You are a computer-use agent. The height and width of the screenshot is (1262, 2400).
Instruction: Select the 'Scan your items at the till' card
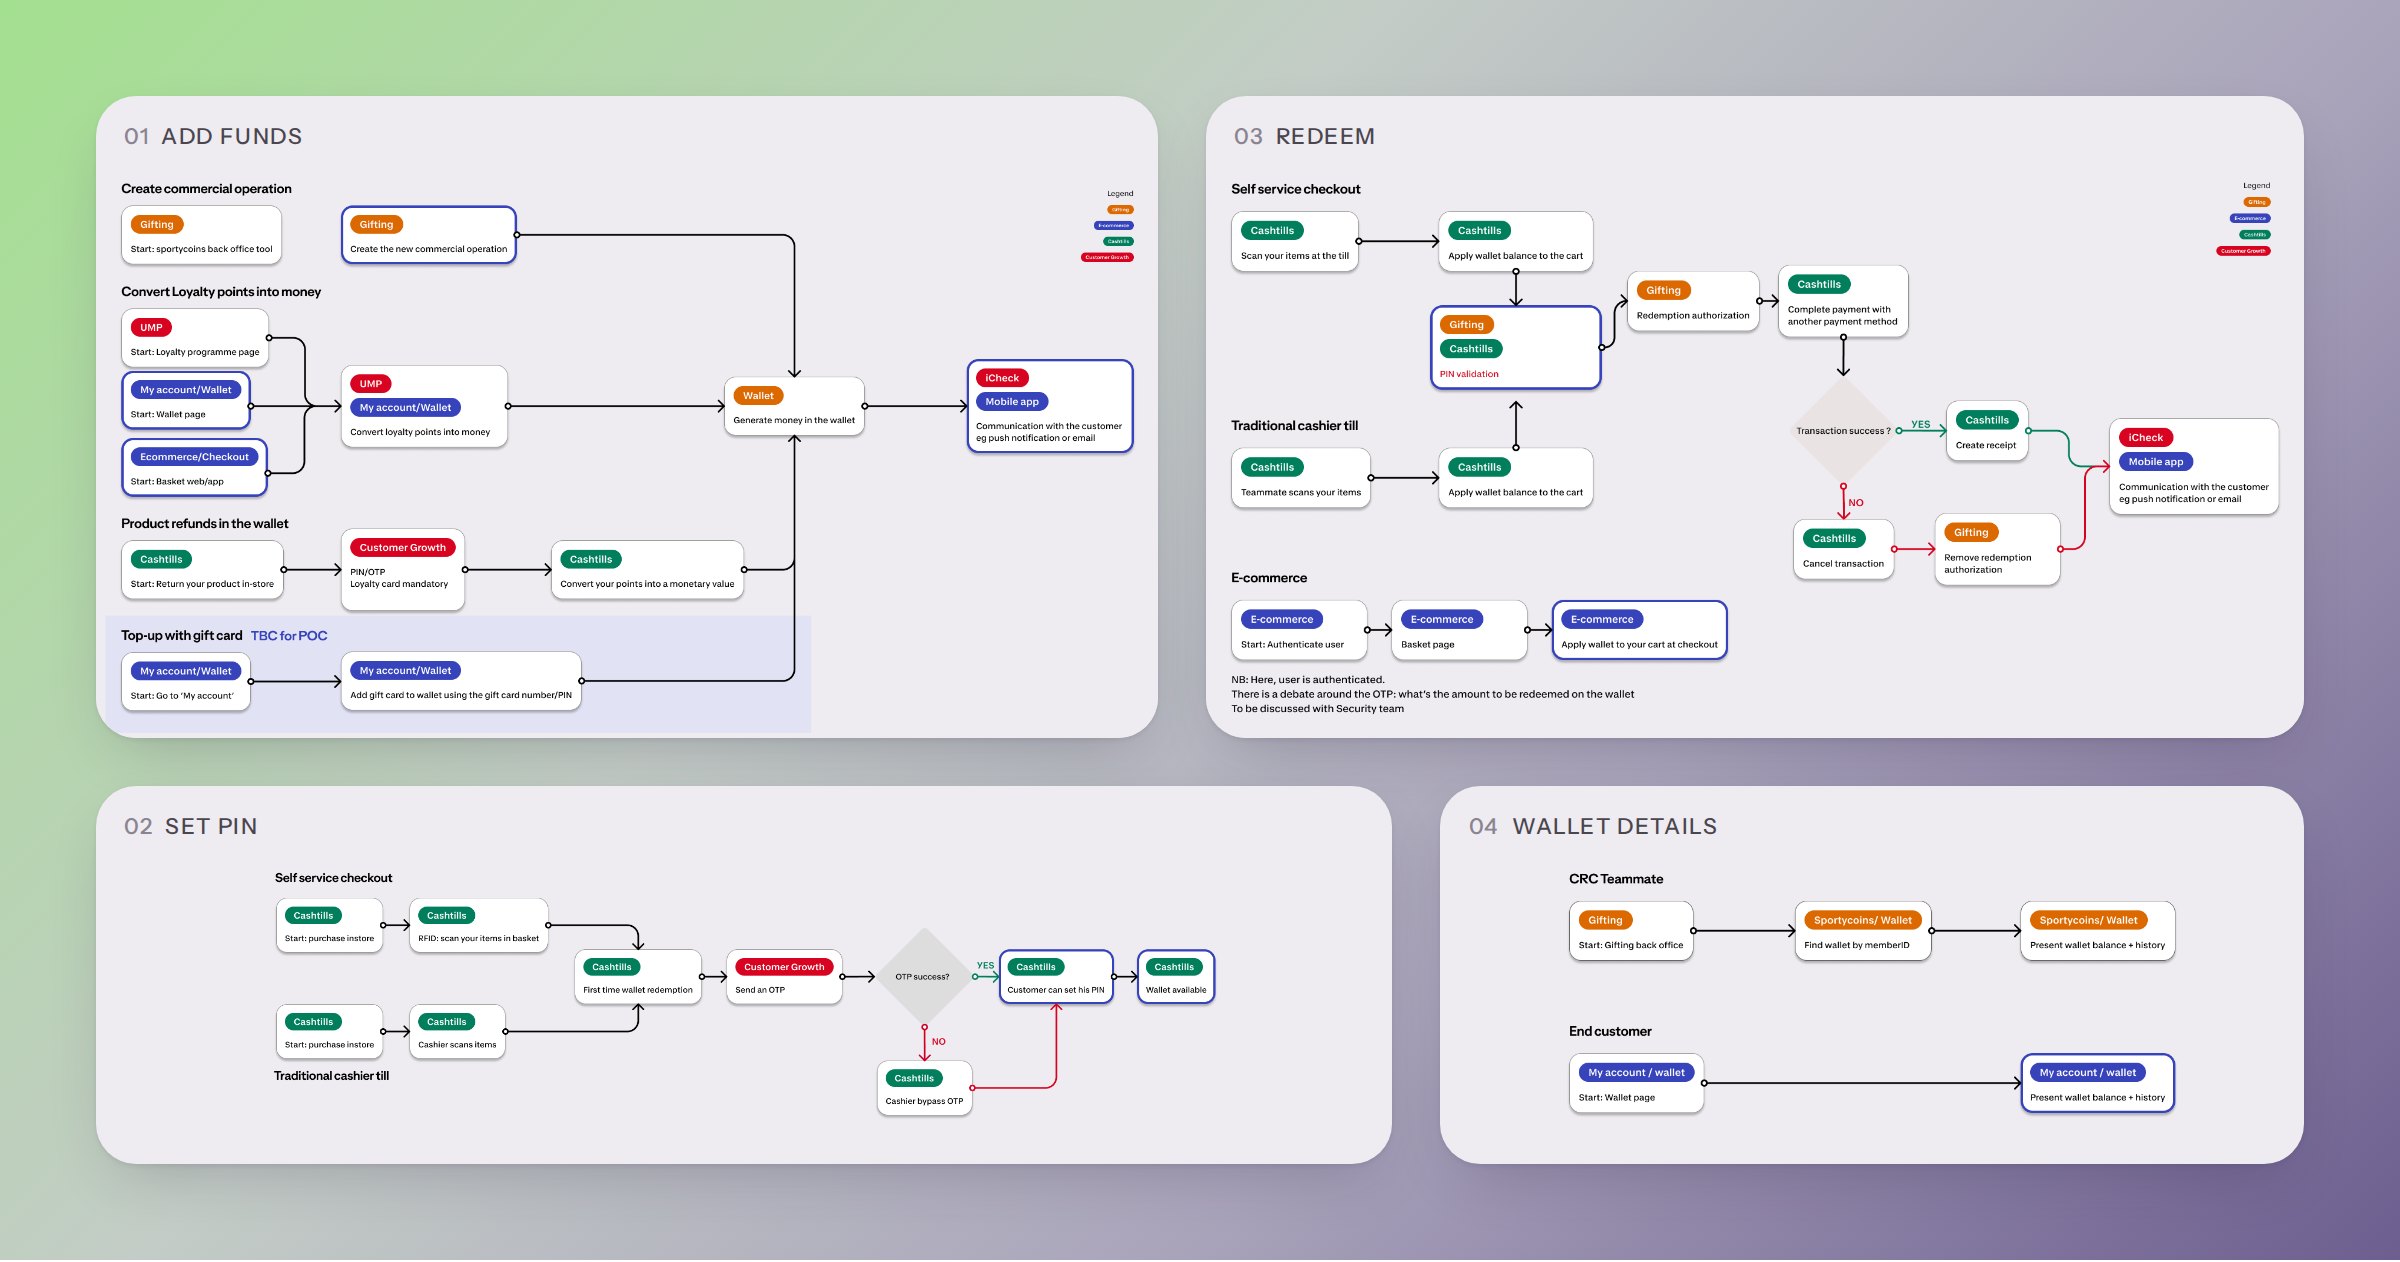(x=1295, y=242)
